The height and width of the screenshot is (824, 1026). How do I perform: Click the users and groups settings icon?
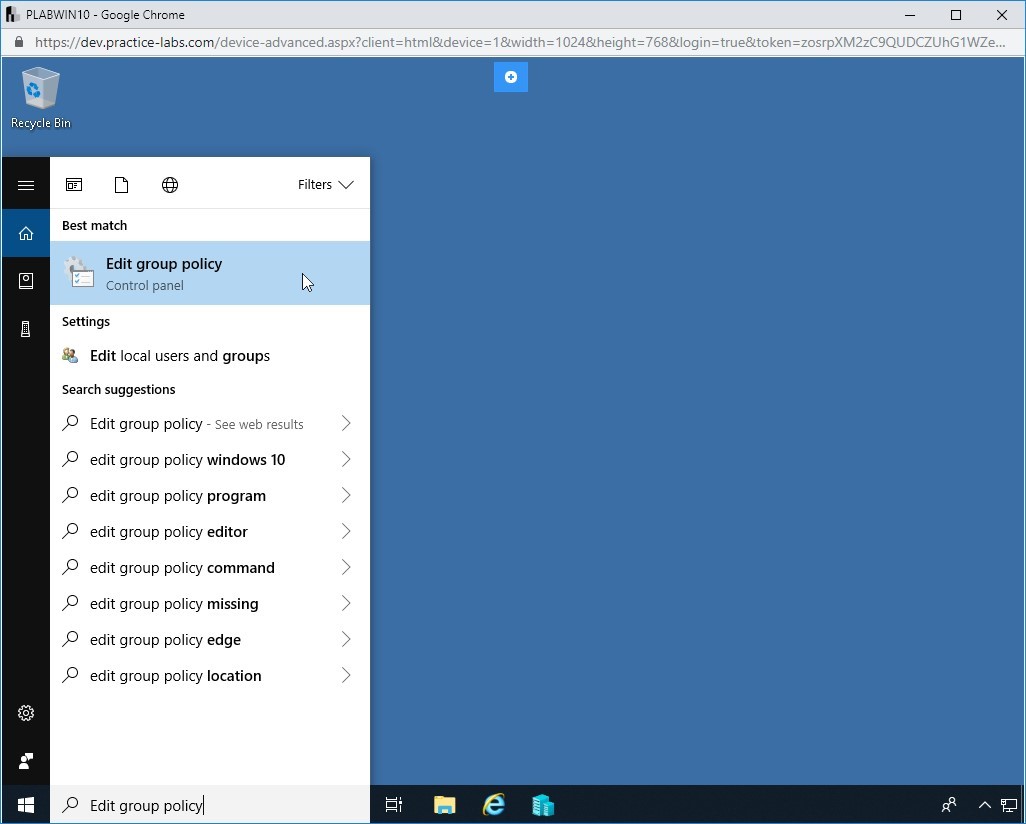click(70, 355)
